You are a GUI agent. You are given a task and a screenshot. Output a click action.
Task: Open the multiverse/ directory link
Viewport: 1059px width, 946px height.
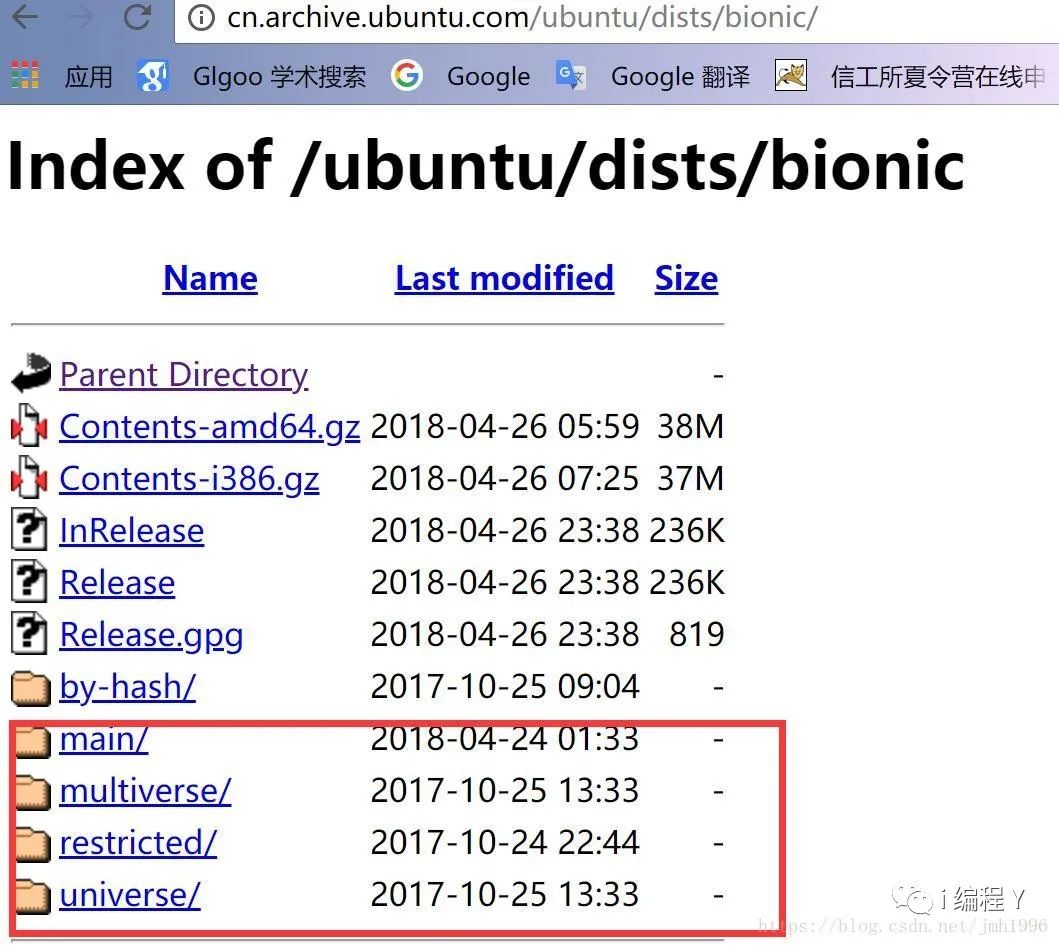[x=145, y=791]
